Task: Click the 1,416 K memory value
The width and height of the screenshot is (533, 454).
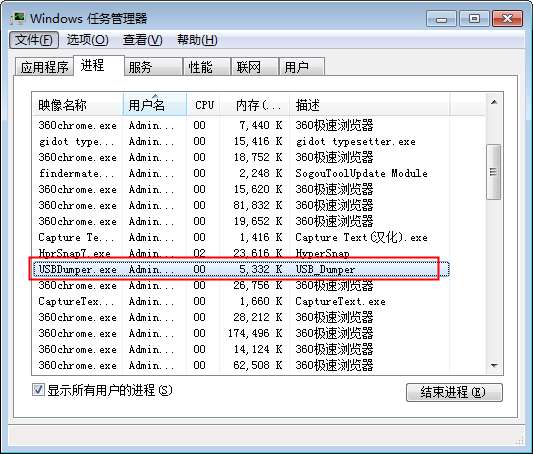Action: (x=261, y=237)
